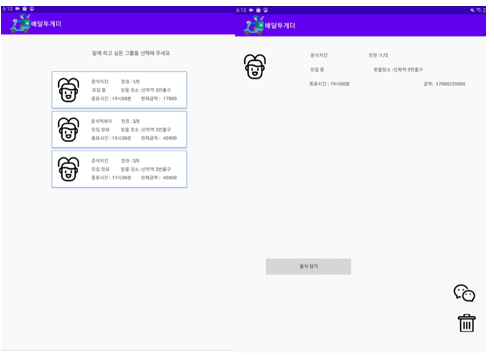Click the store name on the detail screen
The height and width of the screenshot is (364, 494).
click(x=319, y=55)
